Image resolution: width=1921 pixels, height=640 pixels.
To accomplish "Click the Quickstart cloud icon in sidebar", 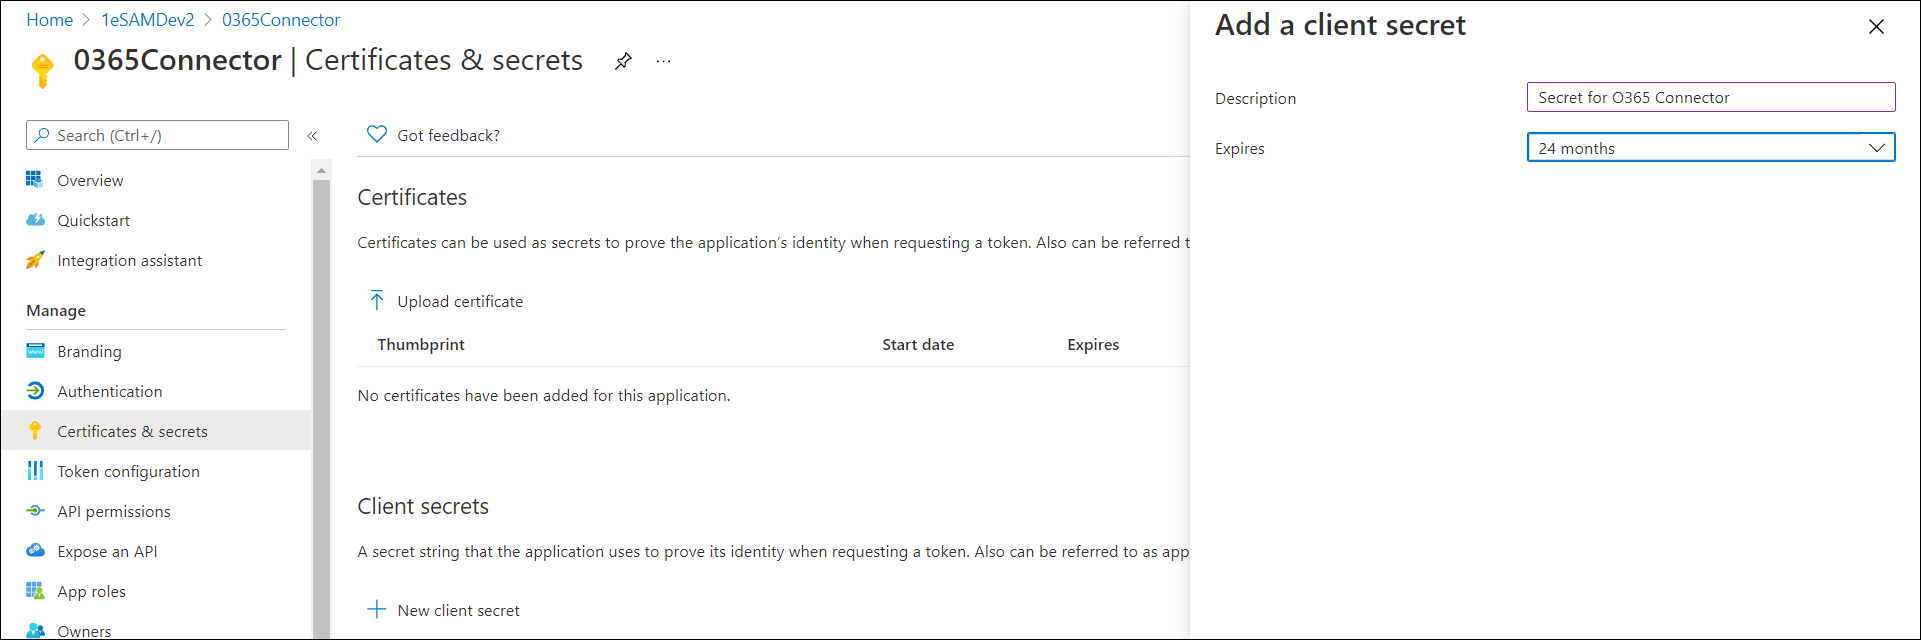I will pos(35,220).
